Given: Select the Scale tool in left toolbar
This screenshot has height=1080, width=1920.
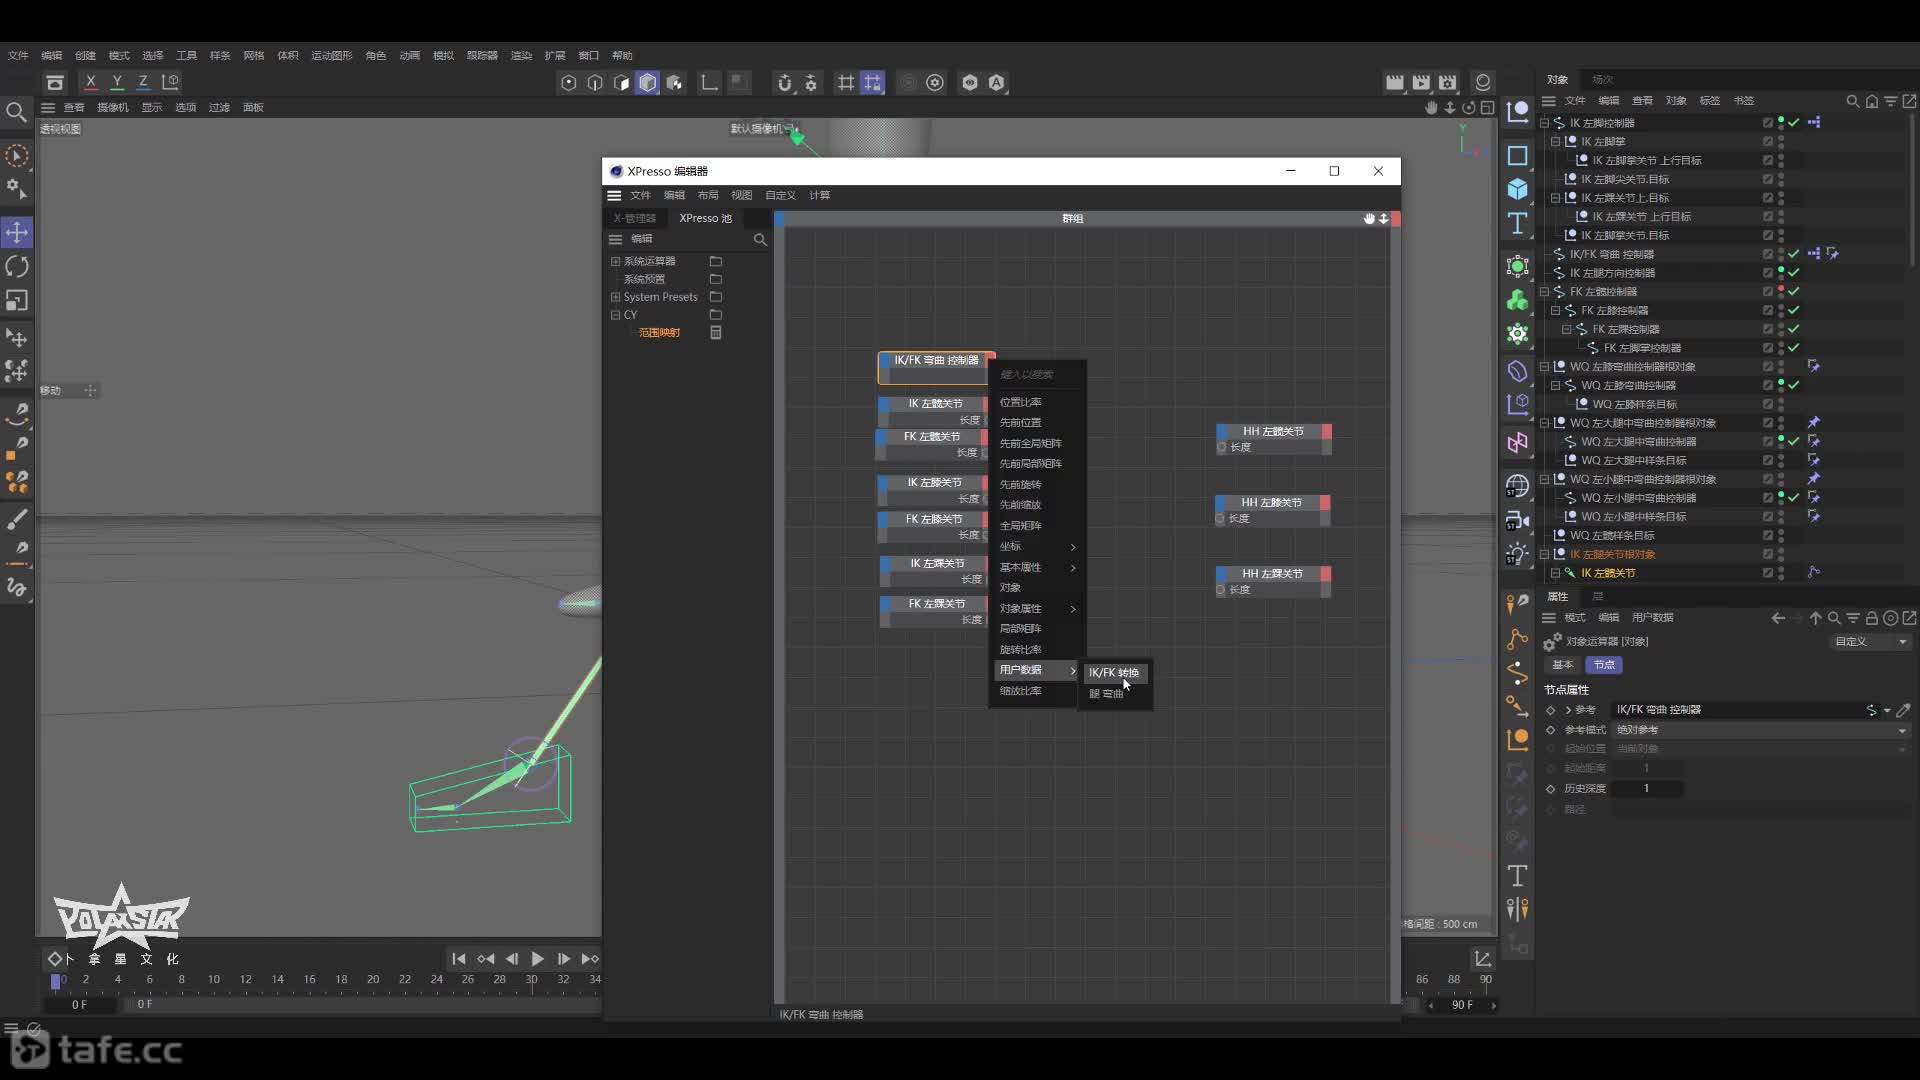Looking at the screenshot, I should [x=17, y=300].
